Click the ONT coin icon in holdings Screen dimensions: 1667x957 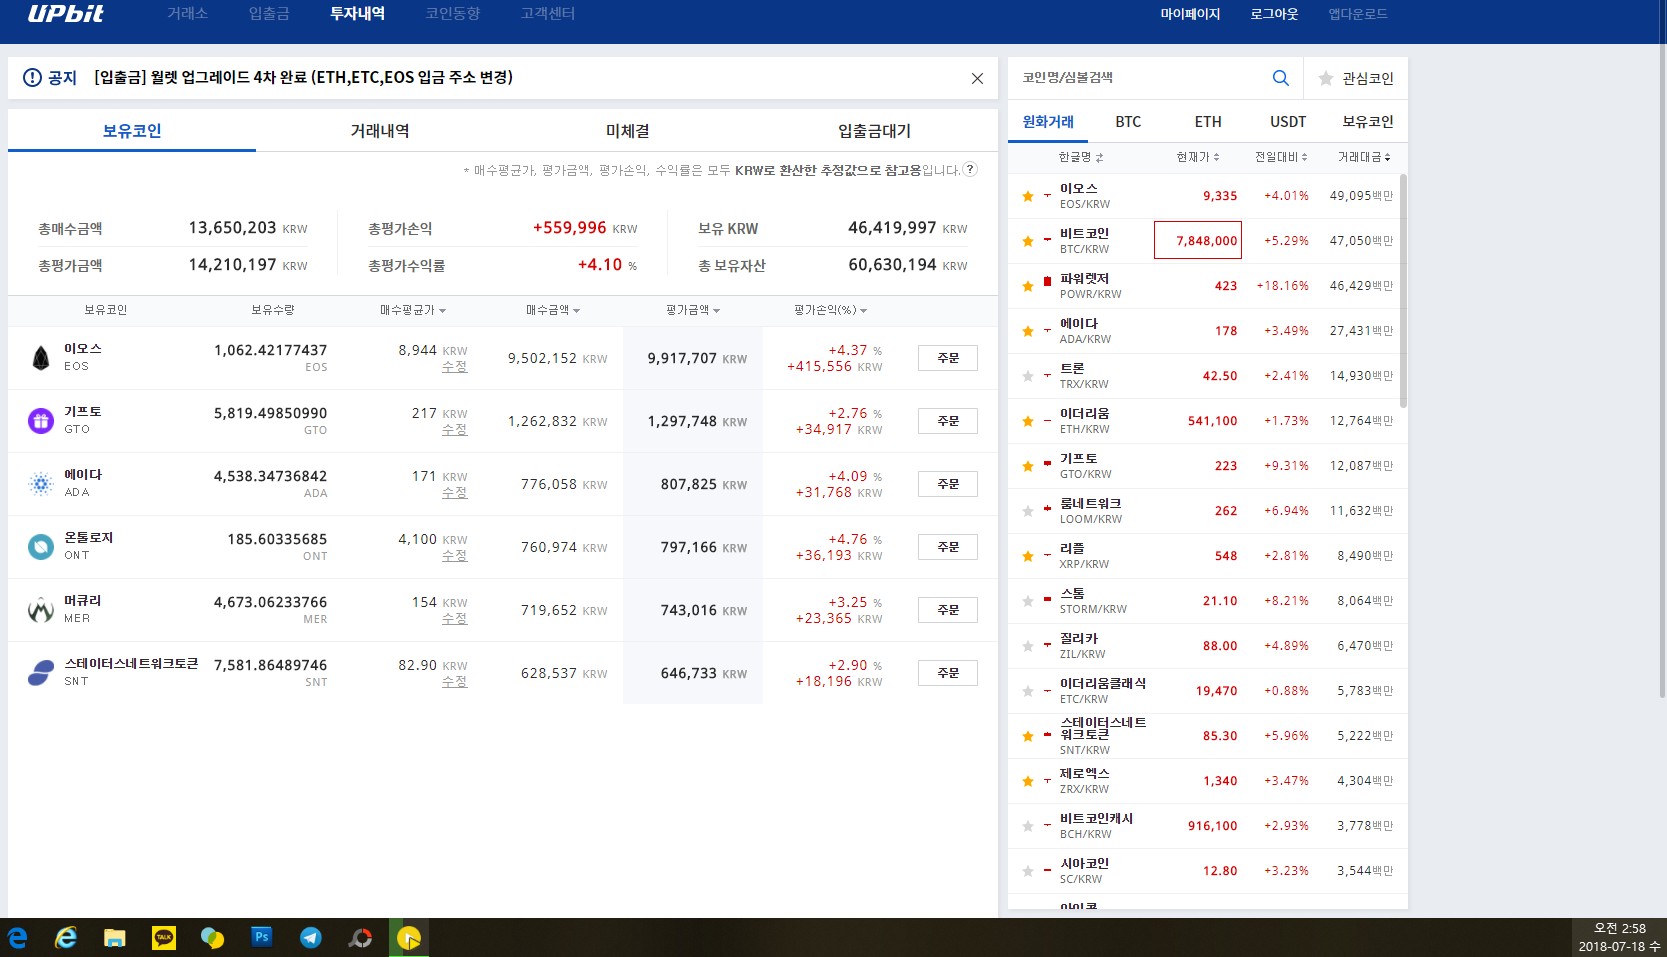tap(41, 547)
